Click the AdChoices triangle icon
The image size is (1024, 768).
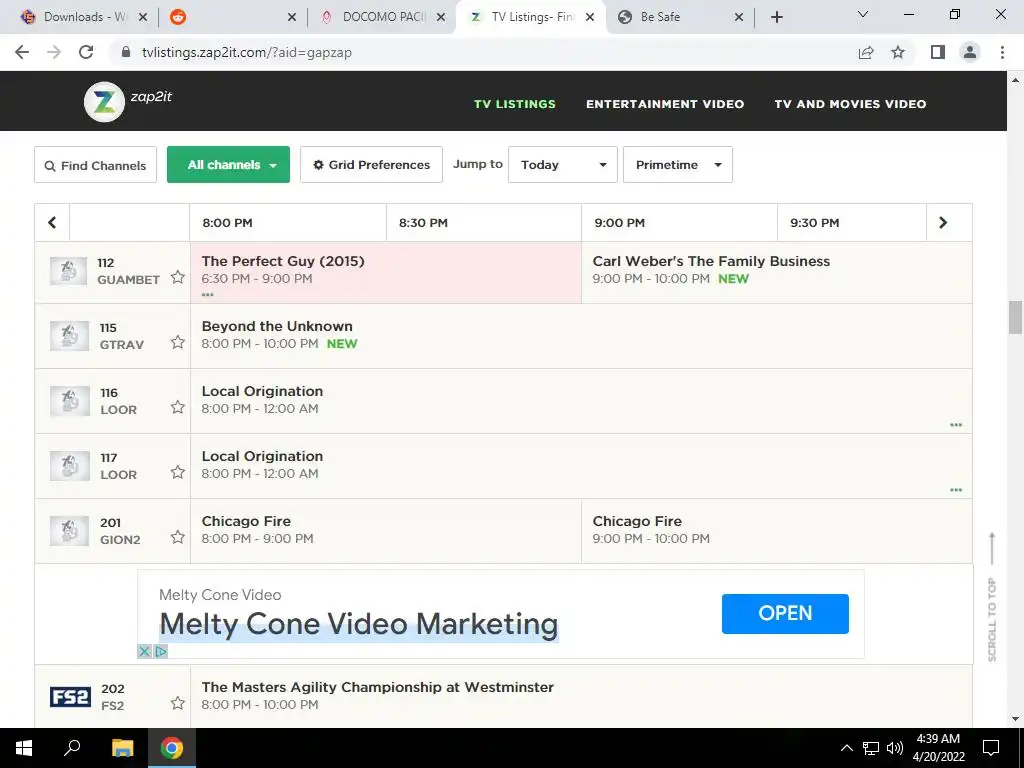(161, 651)
